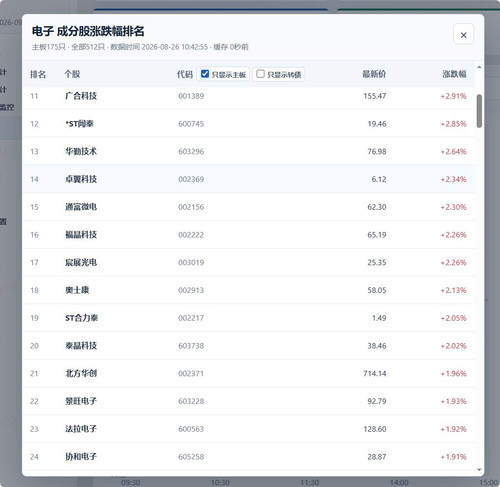Click change value +1.92%
The image size is (500, 487).
coord(453,429)
